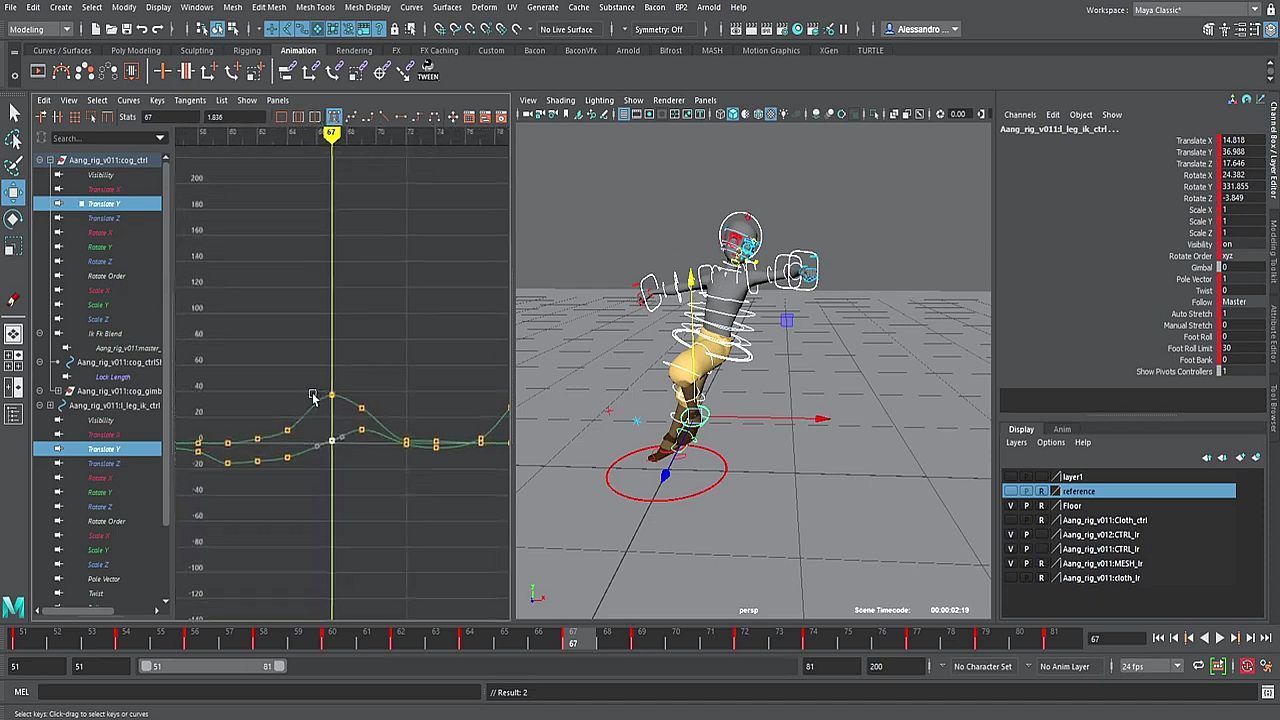Create a new display layer icon
The width and height of the screenshot is (1280, 720).
coord(1240,457)
